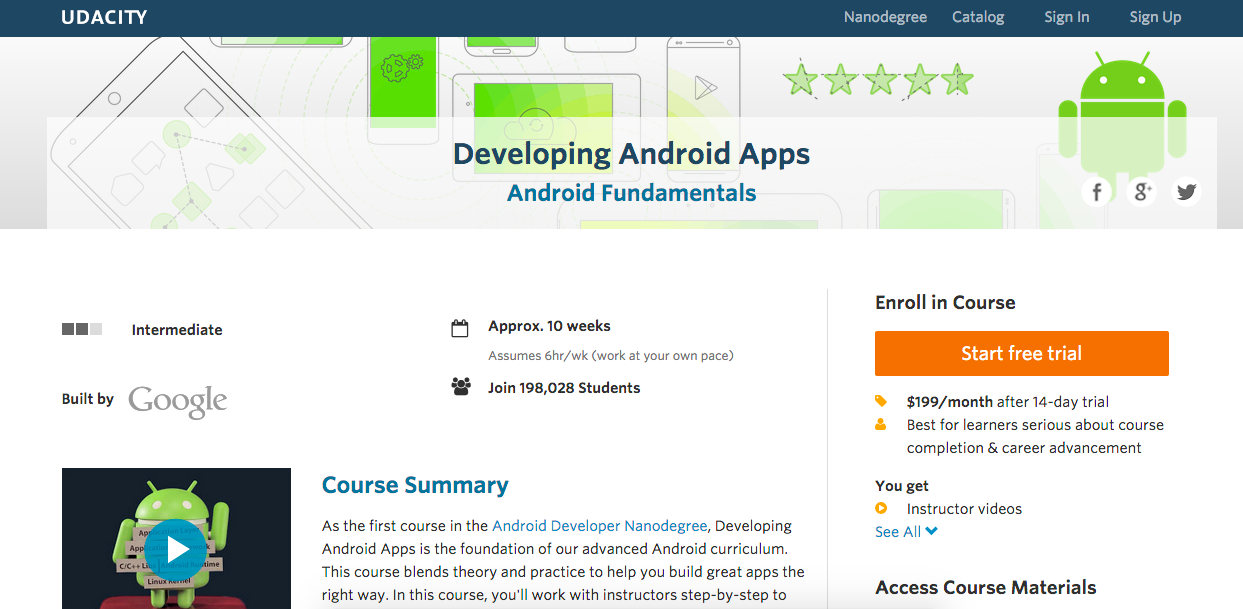Select the Sign Up link
This screenshot has height=609, width=1243.
tap(1155, 17)
